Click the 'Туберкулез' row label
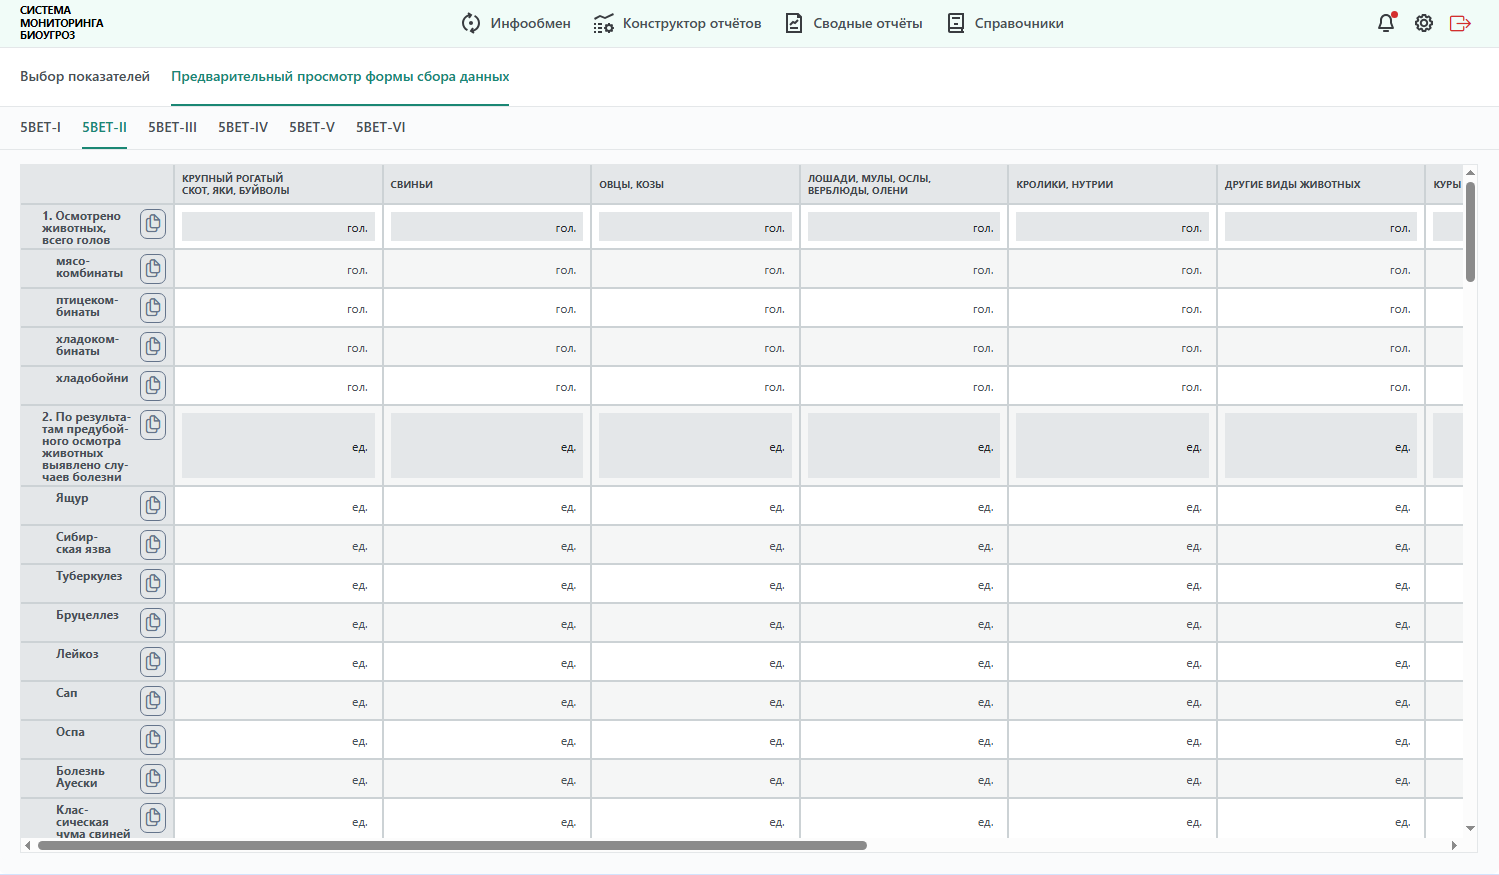The width and height of the screenshot is (1499, 875). pyautogui.click(x=89, y=576)
